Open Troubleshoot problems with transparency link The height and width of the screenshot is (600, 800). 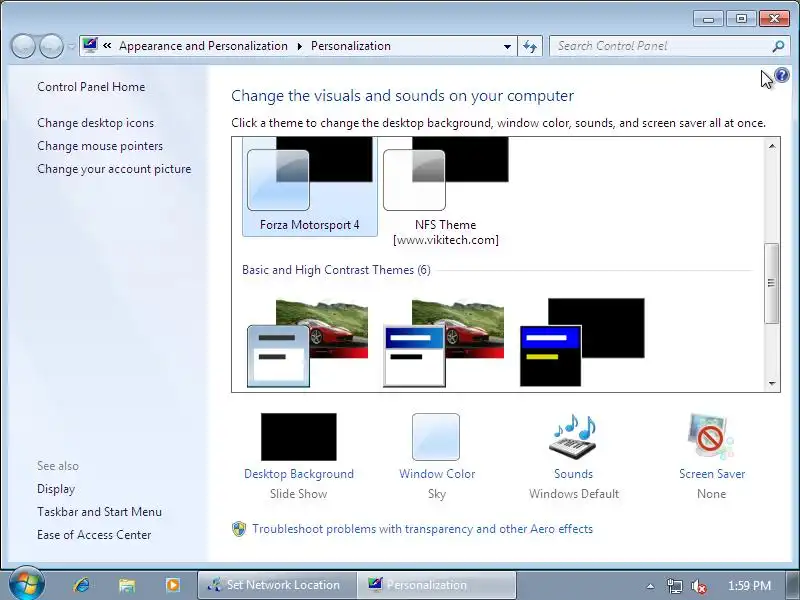[422, 529]
